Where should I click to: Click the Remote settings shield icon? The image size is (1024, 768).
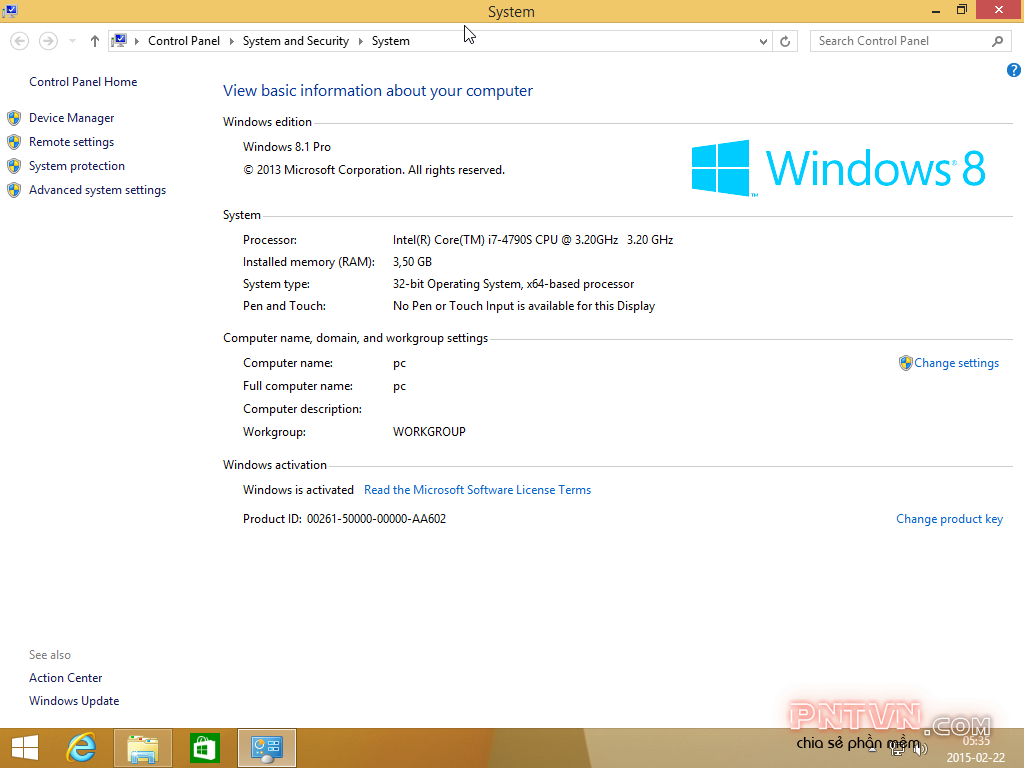14,142
